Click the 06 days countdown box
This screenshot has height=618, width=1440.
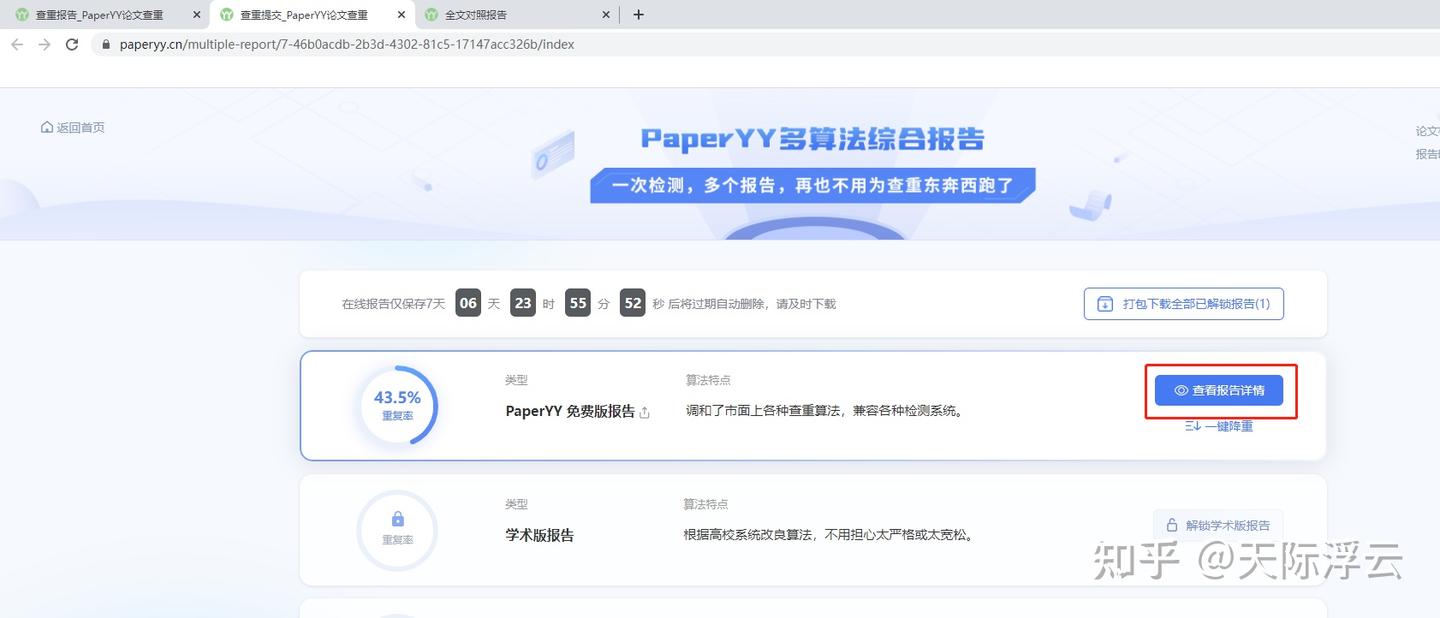(x=468, y=303)
